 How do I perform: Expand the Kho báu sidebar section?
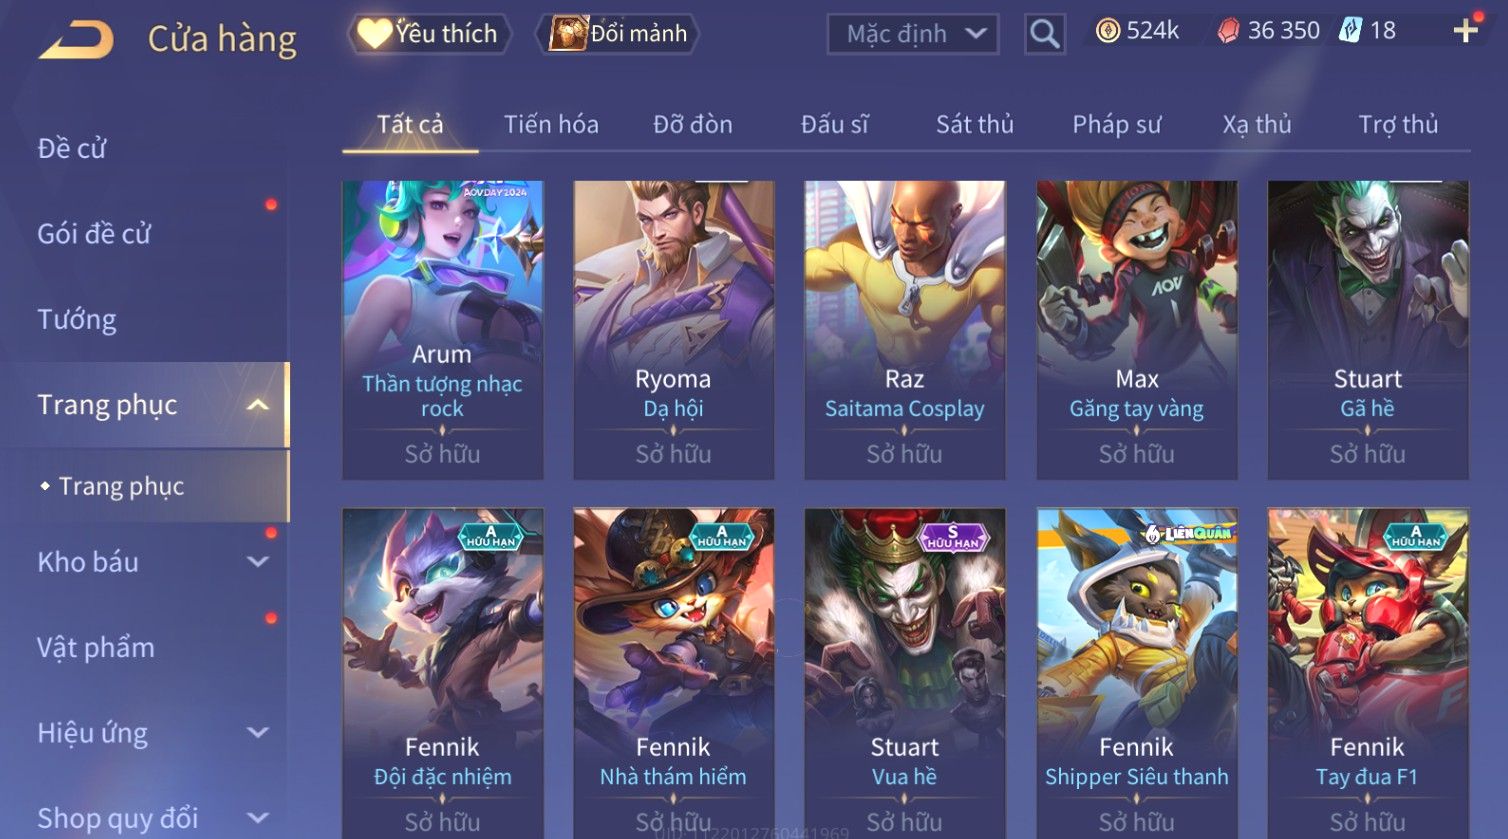tap(257, 562)
